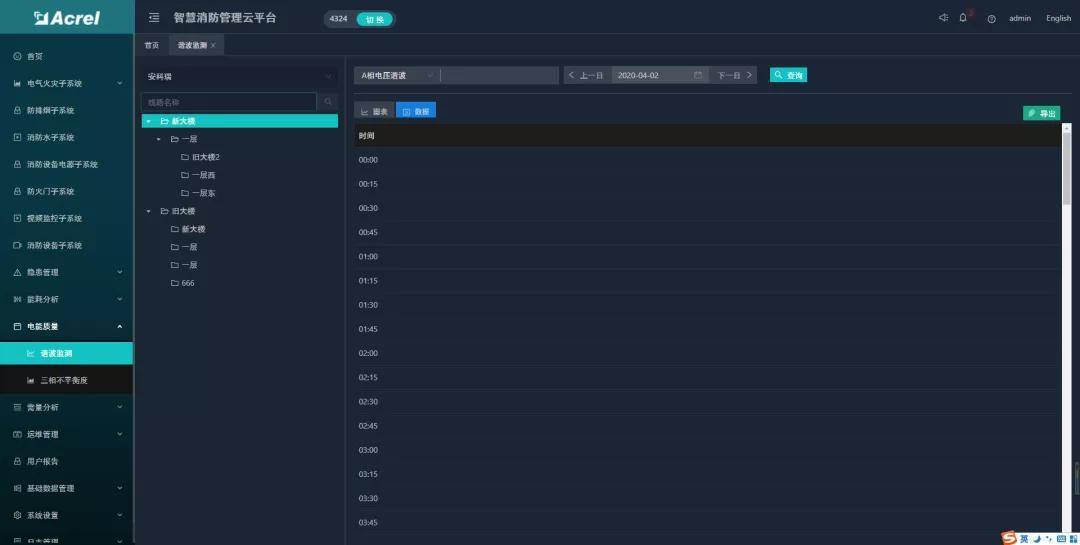Click the help question mark icon
This screenshot has height=545, width=1080.
(x=991, y=19)
